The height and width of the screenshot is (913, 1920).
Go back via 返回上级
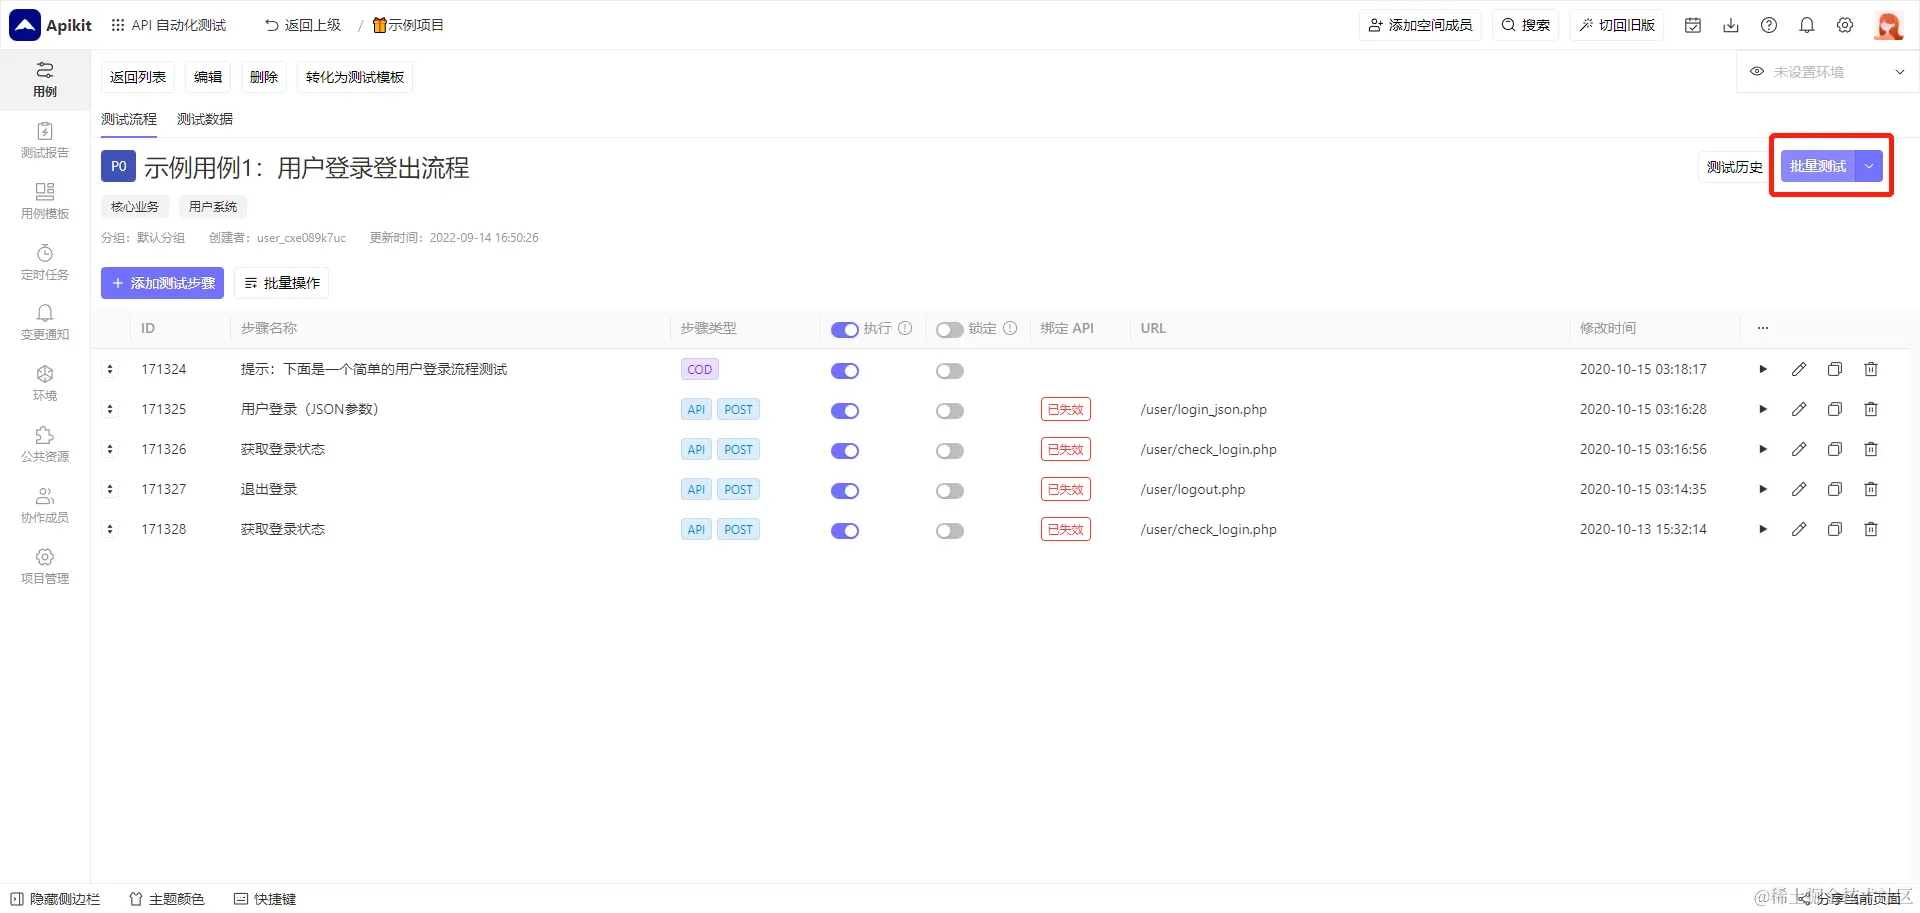tap(303, 25)
